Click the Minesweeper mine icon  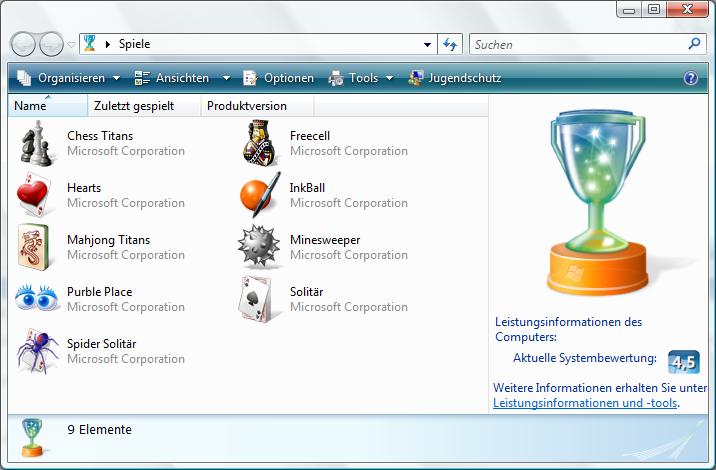pos(258,245)
